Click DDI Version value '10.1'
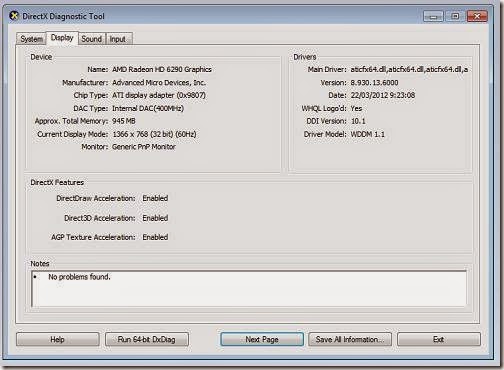This screenshot has height=370, width=504. [x=358, y=121]
